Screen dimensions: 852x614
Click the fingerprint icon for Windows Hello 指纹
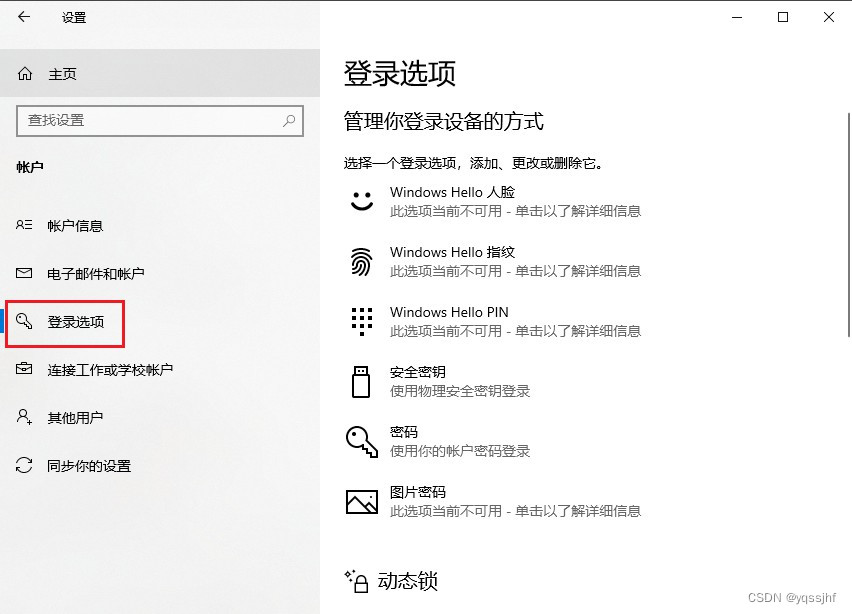coord(361,261)
